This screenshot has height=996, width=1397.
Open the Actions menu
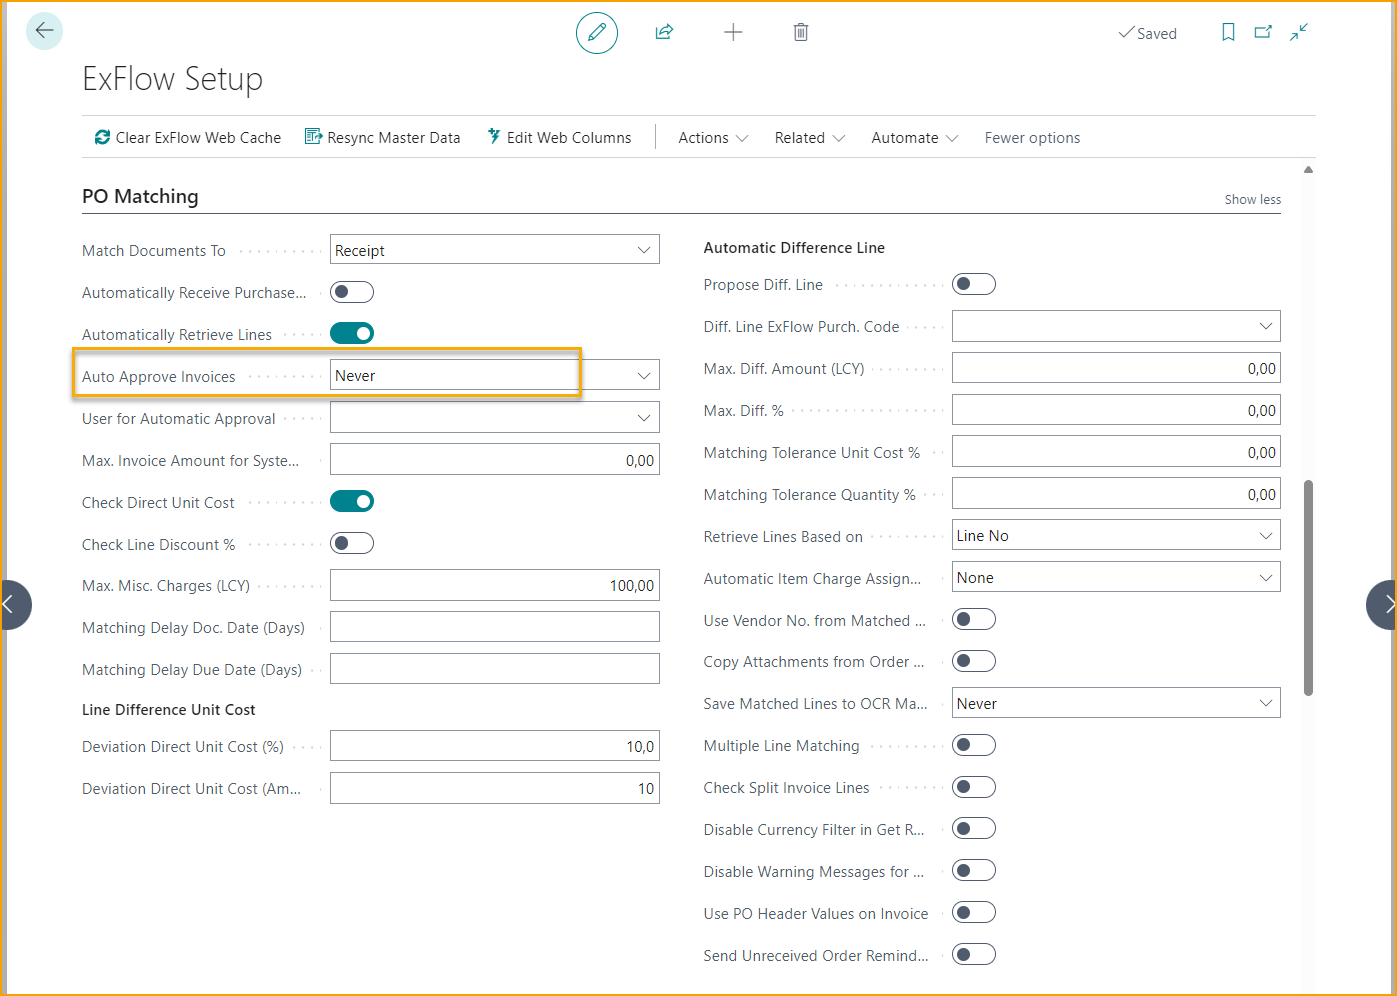point(713,138)
